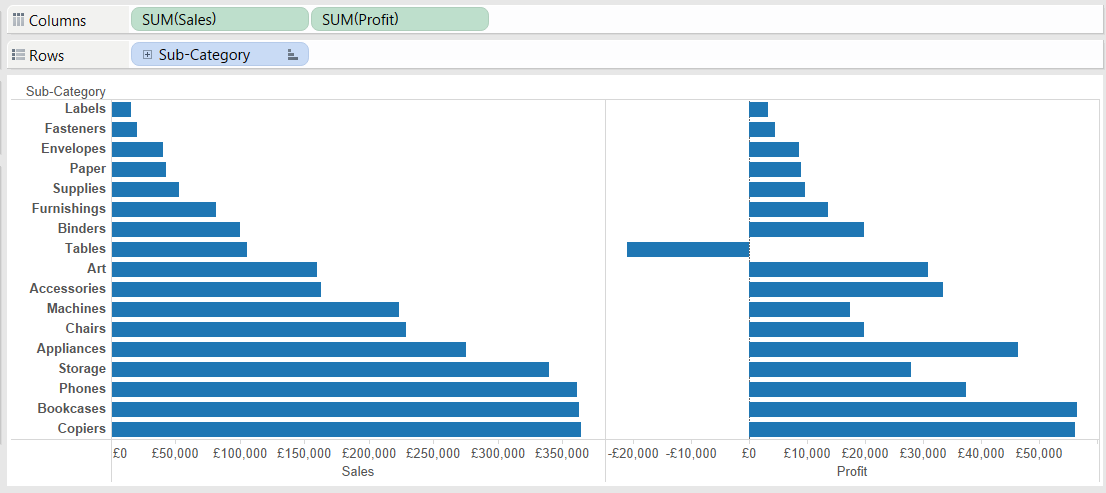Click the Rows shelf icon
The image size is (1106, 493).
point(19,54)
